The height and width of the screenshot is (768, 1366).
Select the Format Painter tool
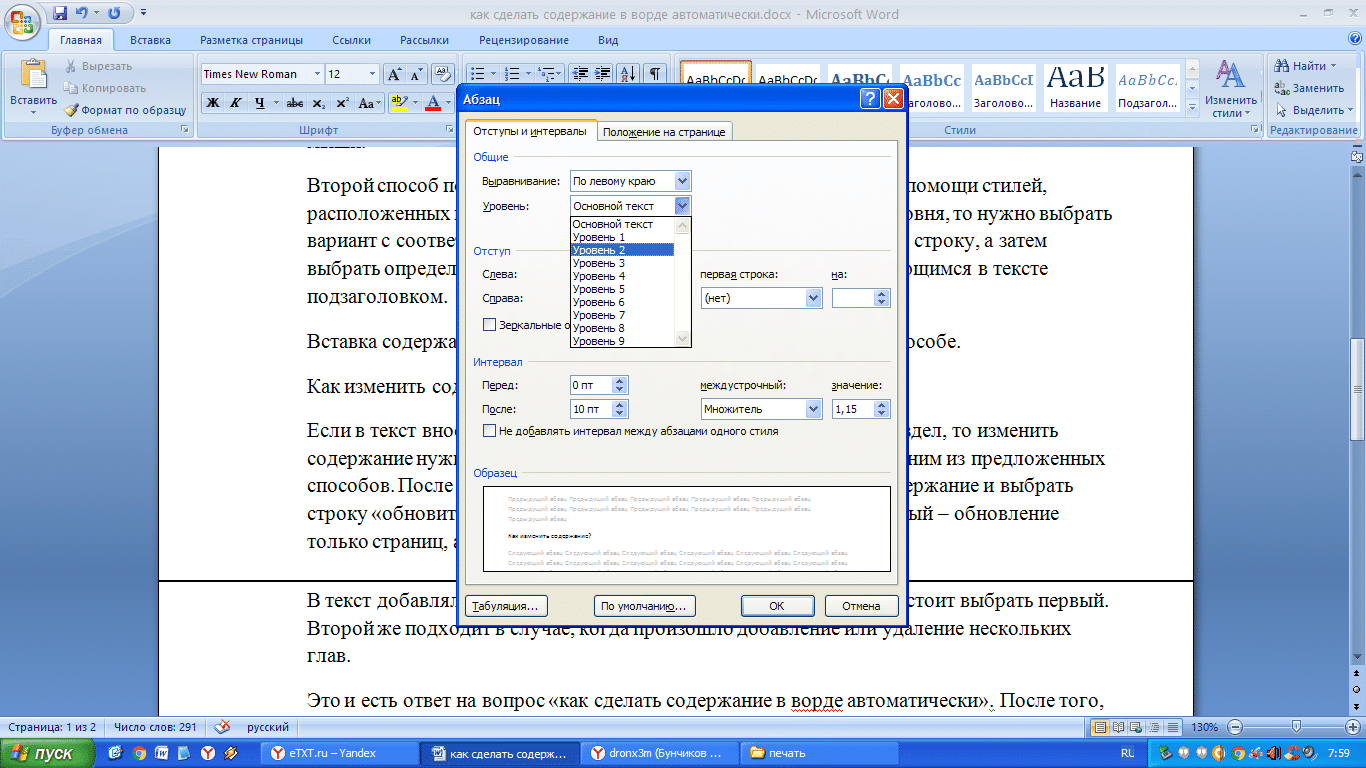126,110
